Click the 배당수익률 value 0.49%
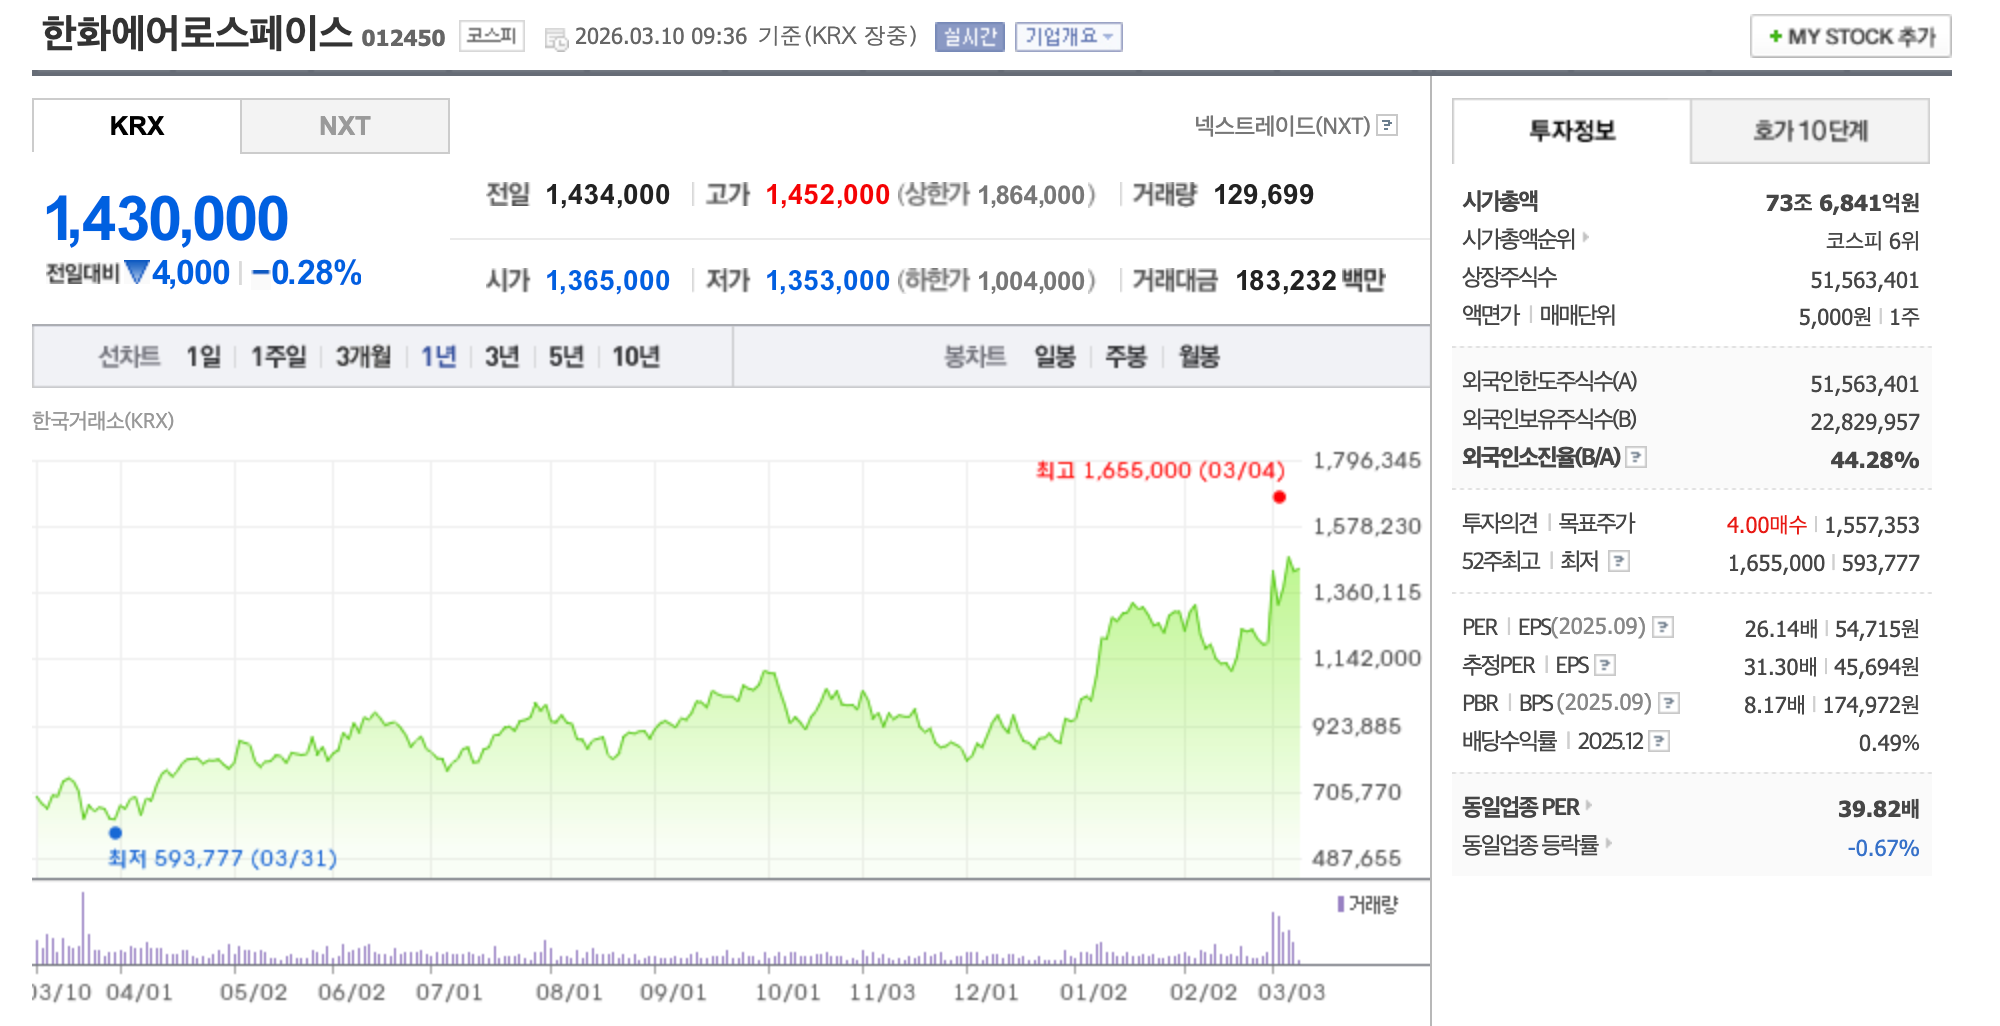2000x1026 pixels. 1889,743
